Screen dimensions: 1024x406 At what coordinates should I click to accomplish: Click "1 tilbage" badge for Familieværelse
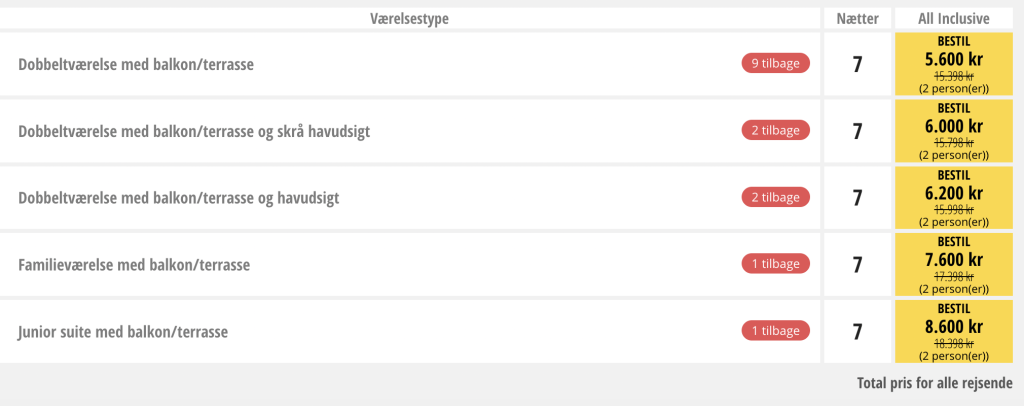tap(775, 264)
